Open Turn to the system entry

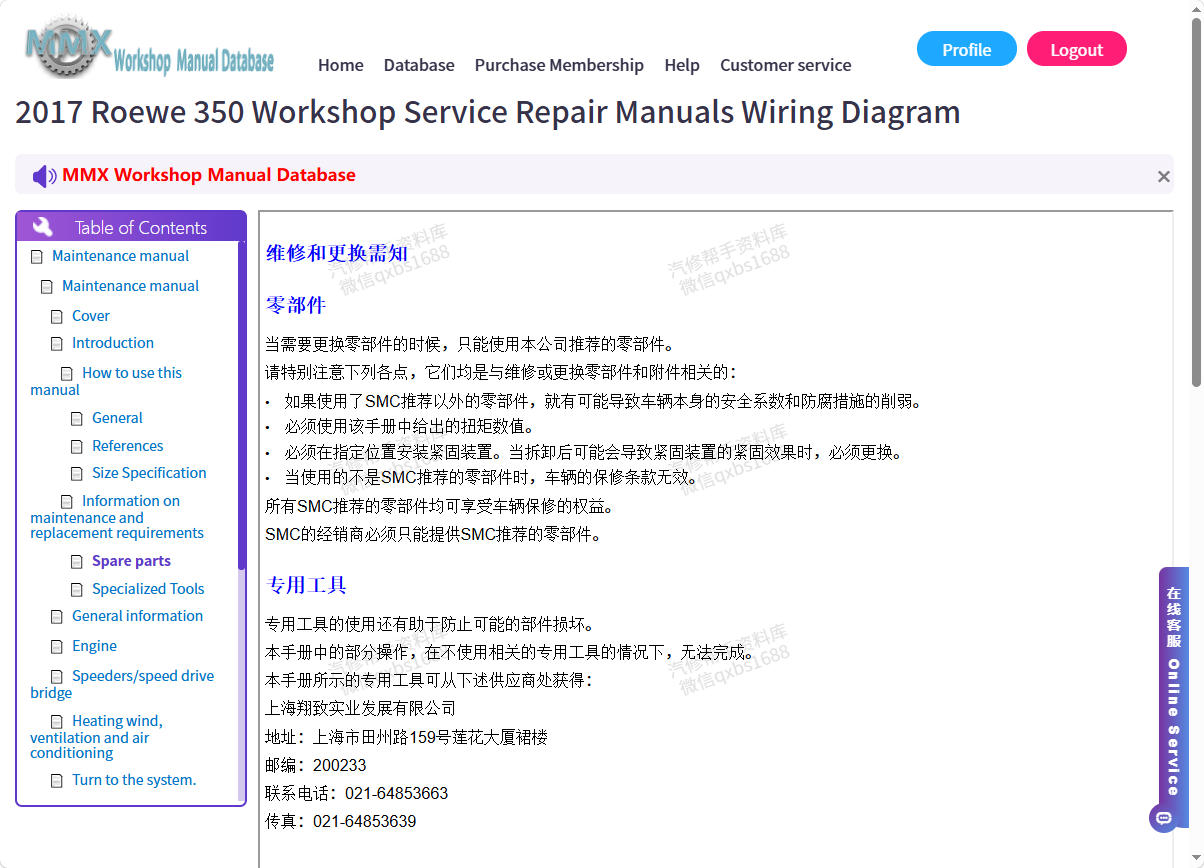click(x=134, y=780)
